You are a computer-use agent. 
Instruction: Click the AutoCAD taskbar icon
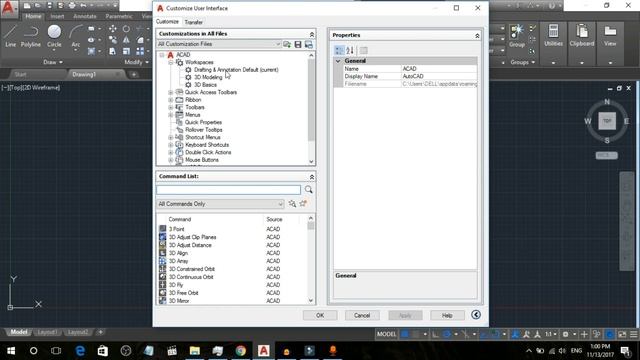(x=264, y=351)
